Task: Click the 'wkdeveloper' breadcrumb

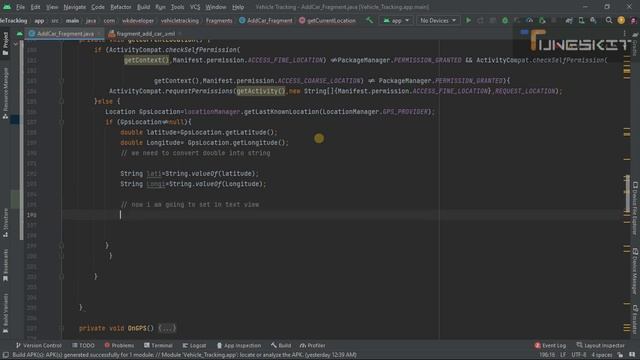Action: [138, 20]
